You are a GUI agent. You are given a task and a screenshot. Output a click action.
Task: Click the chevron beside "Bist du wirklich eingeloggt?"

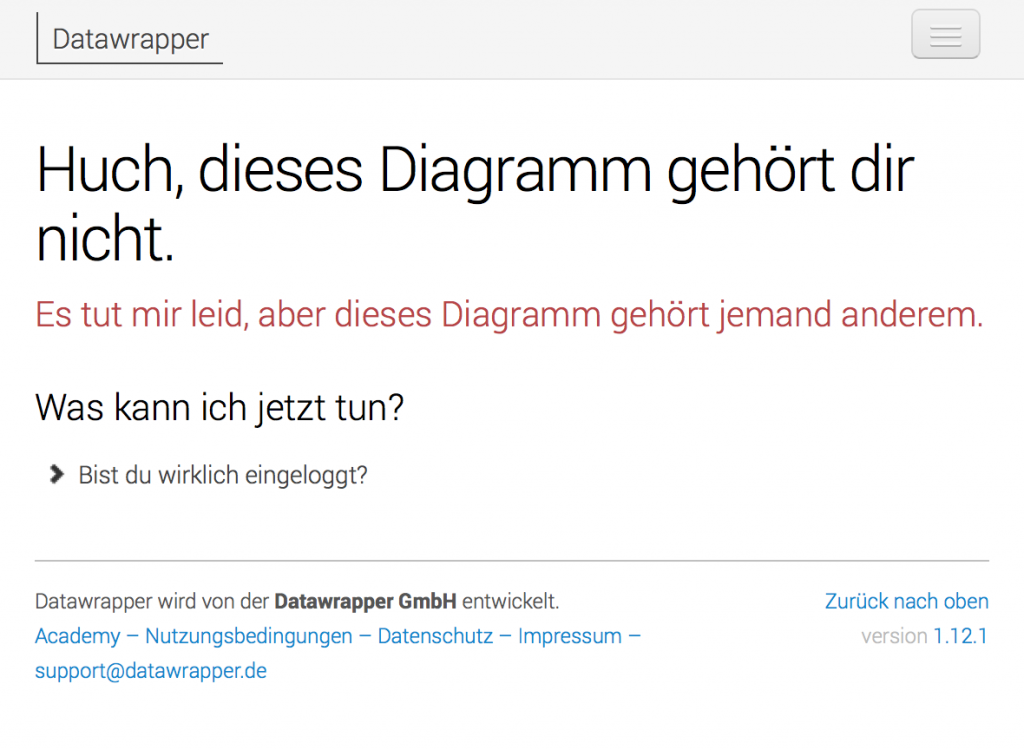[x=57, y=474]
